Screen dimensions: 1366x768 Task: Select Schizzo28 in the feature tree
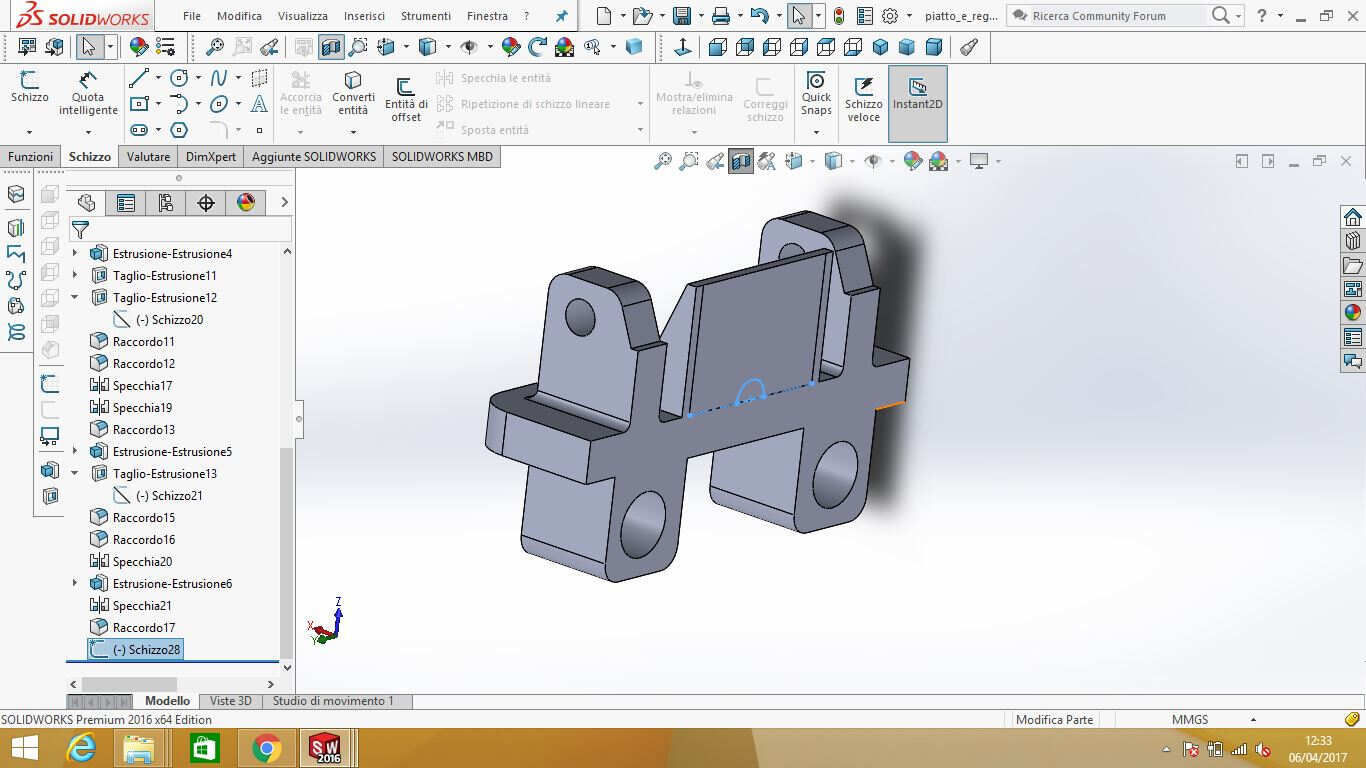coord(135,650)
